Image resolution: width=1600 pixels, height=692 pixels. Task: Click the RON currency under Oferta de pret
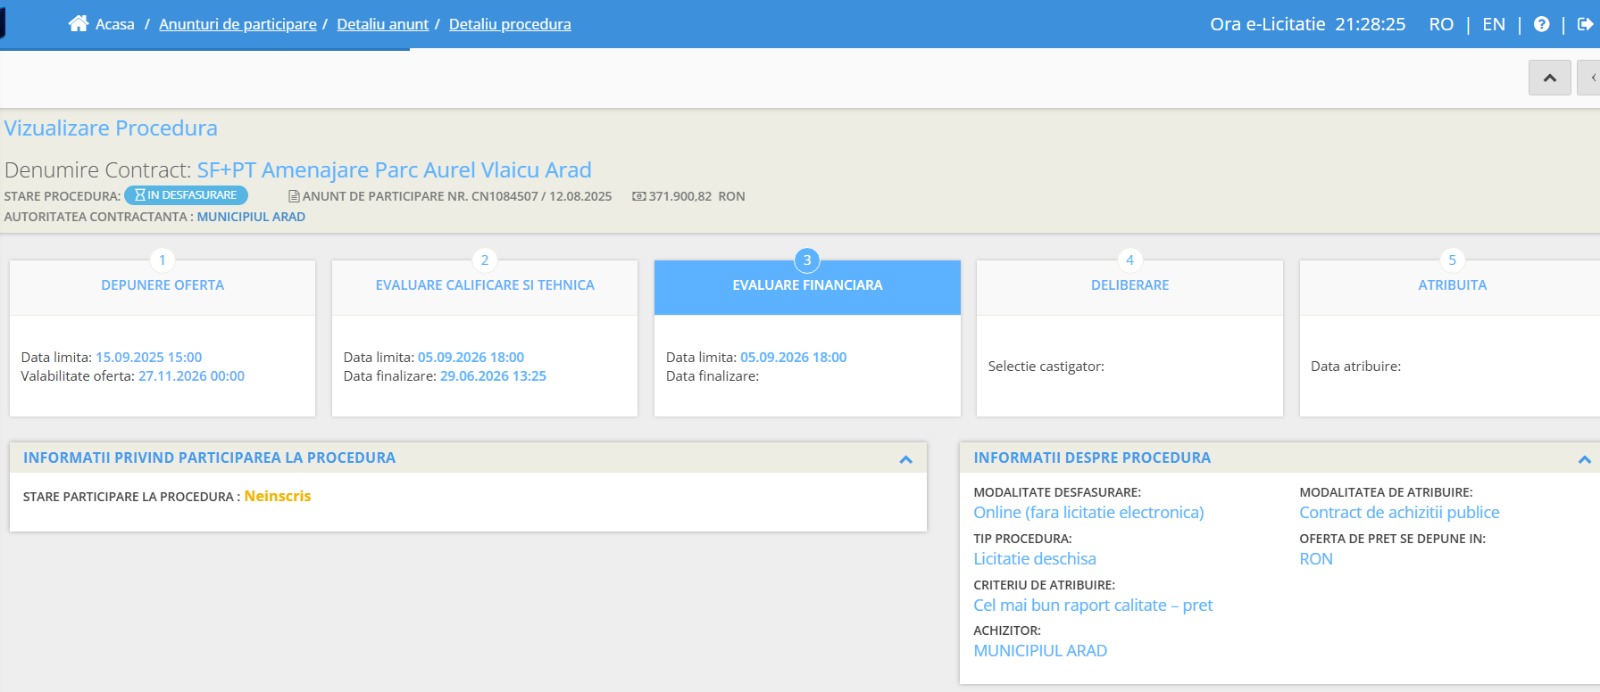pyautogui.click(x=1316, y=559)
